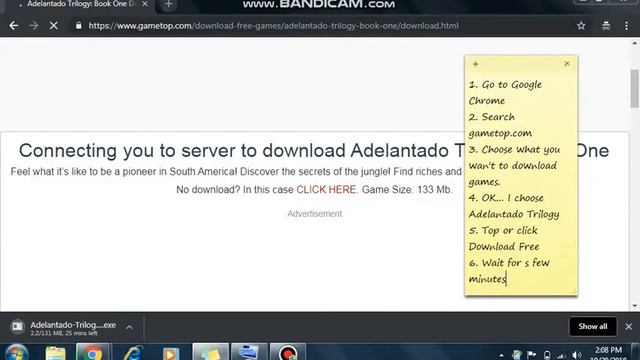Click sticky note line 'Adelantado Trilogy'
This screenshot has height=360, width=640.
[514, 214]
